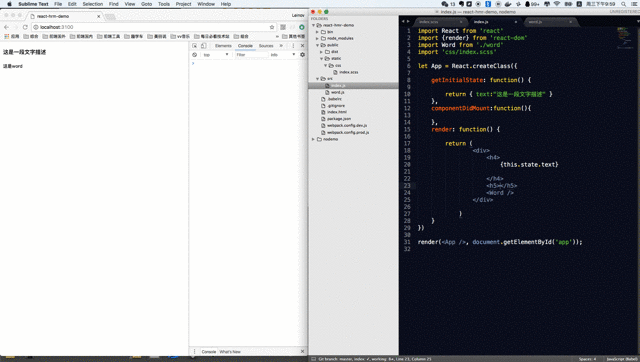The height and width of the screenshot is (362, 640).
Task: Activate the DevTools inspect element icon
Action: click(195, 46)
